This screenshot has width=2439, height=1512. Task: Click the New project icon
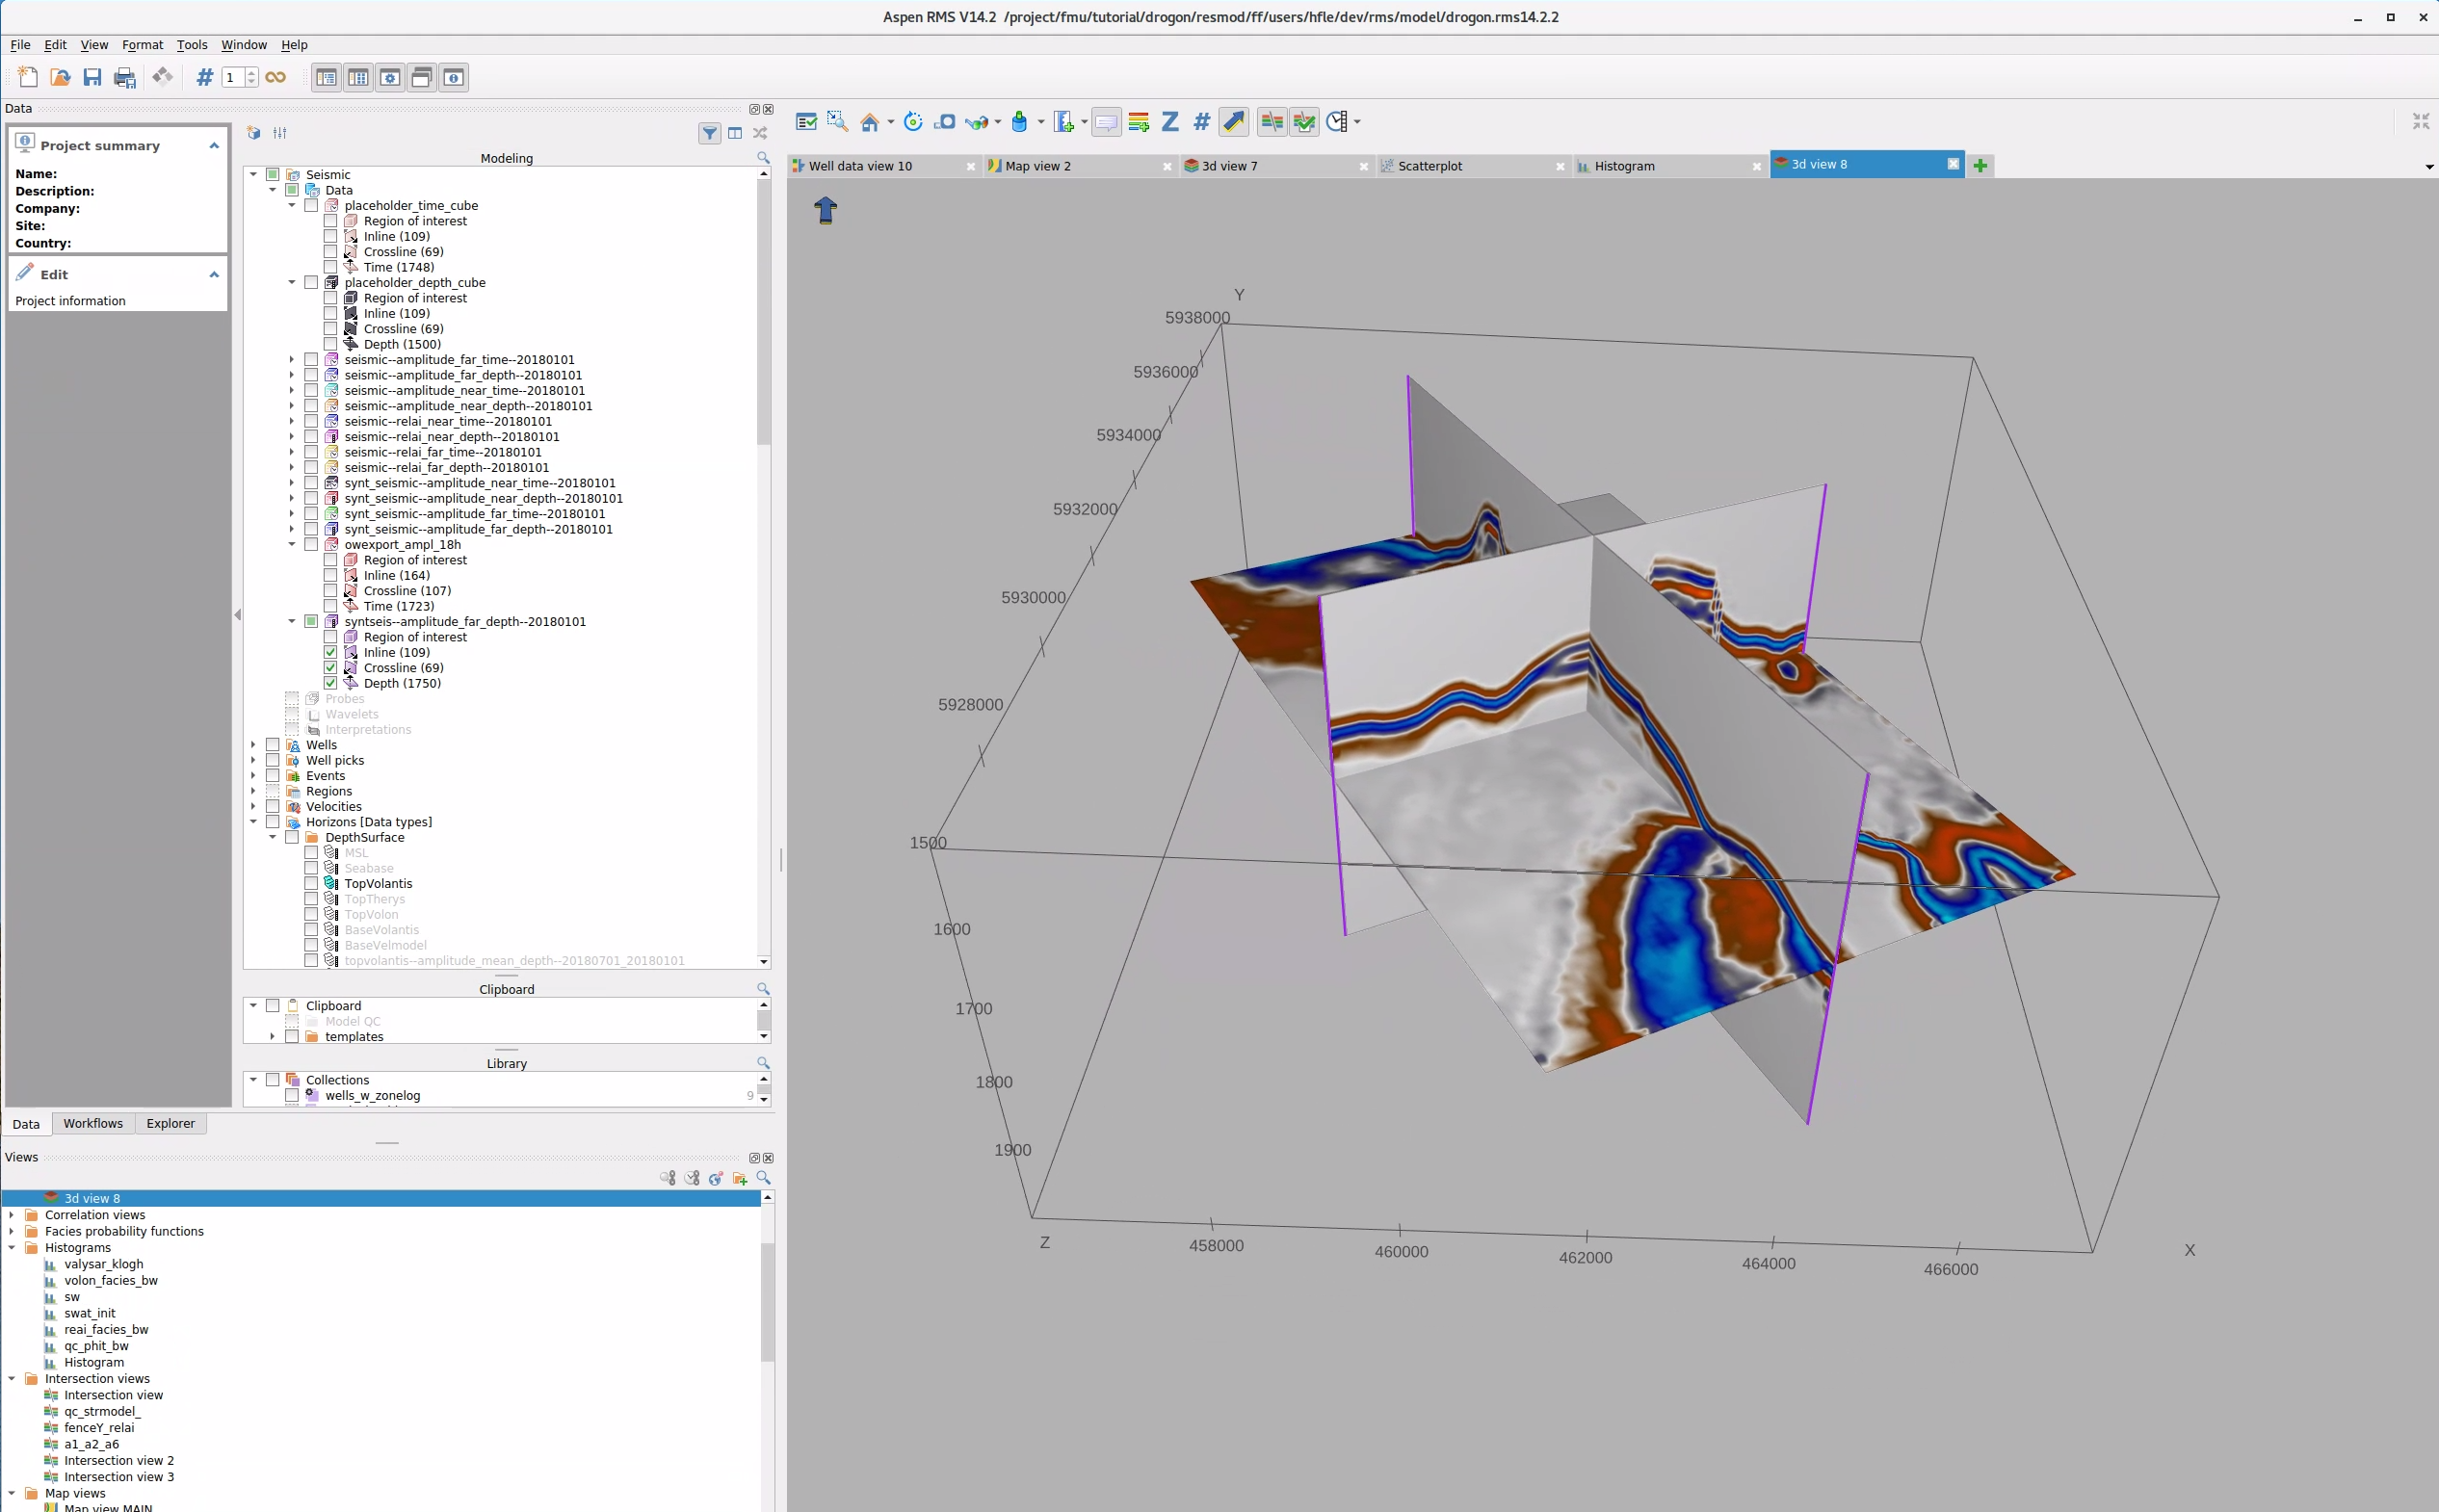[x=28, y=77]
